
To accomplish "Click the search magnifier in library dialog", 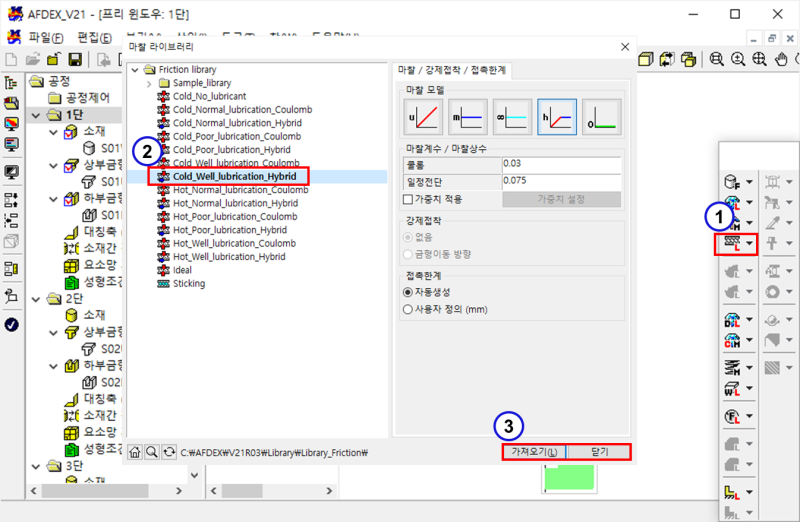I will (151, 452).
